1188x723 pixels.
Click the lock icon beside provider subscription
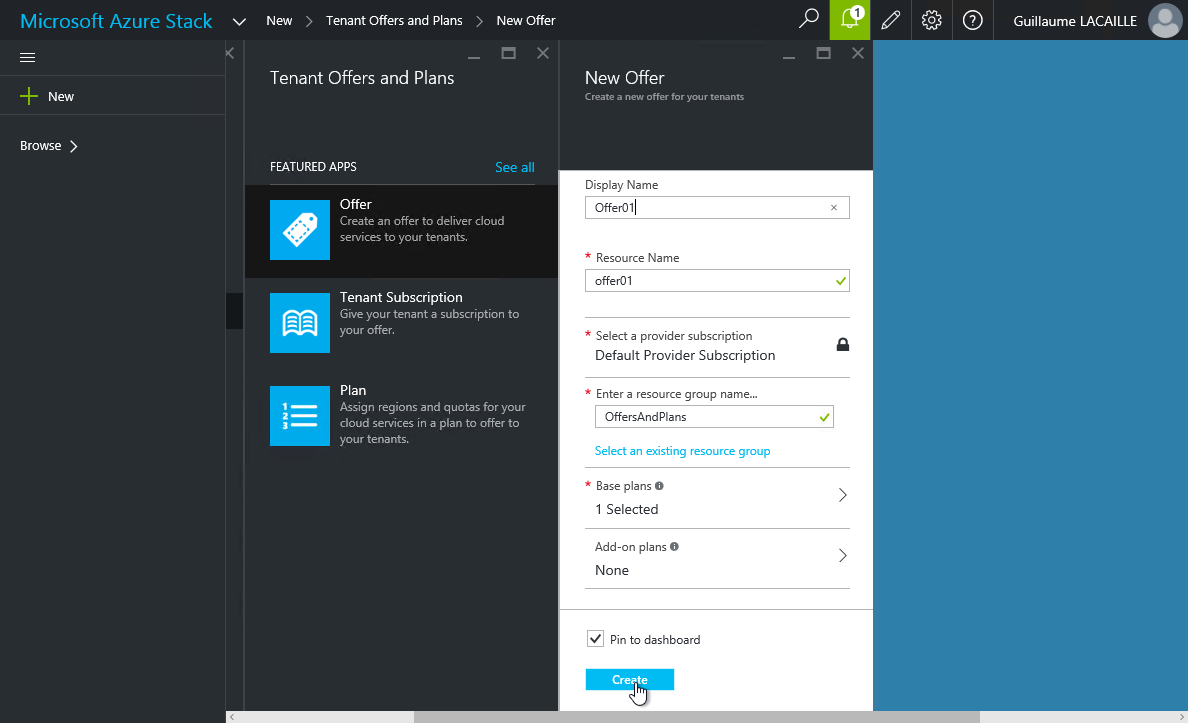click(843, 345)
